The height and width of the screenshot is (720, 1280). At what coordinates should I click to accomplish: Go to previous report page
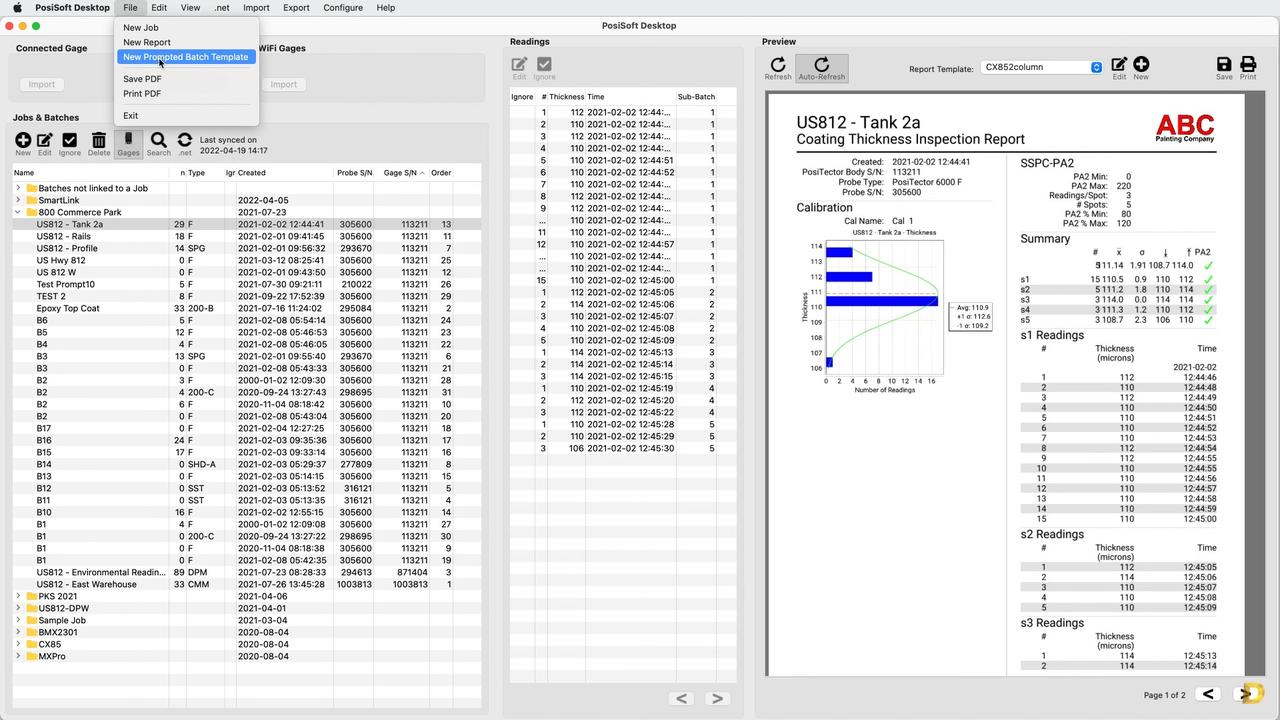[x=1208, y=694]
